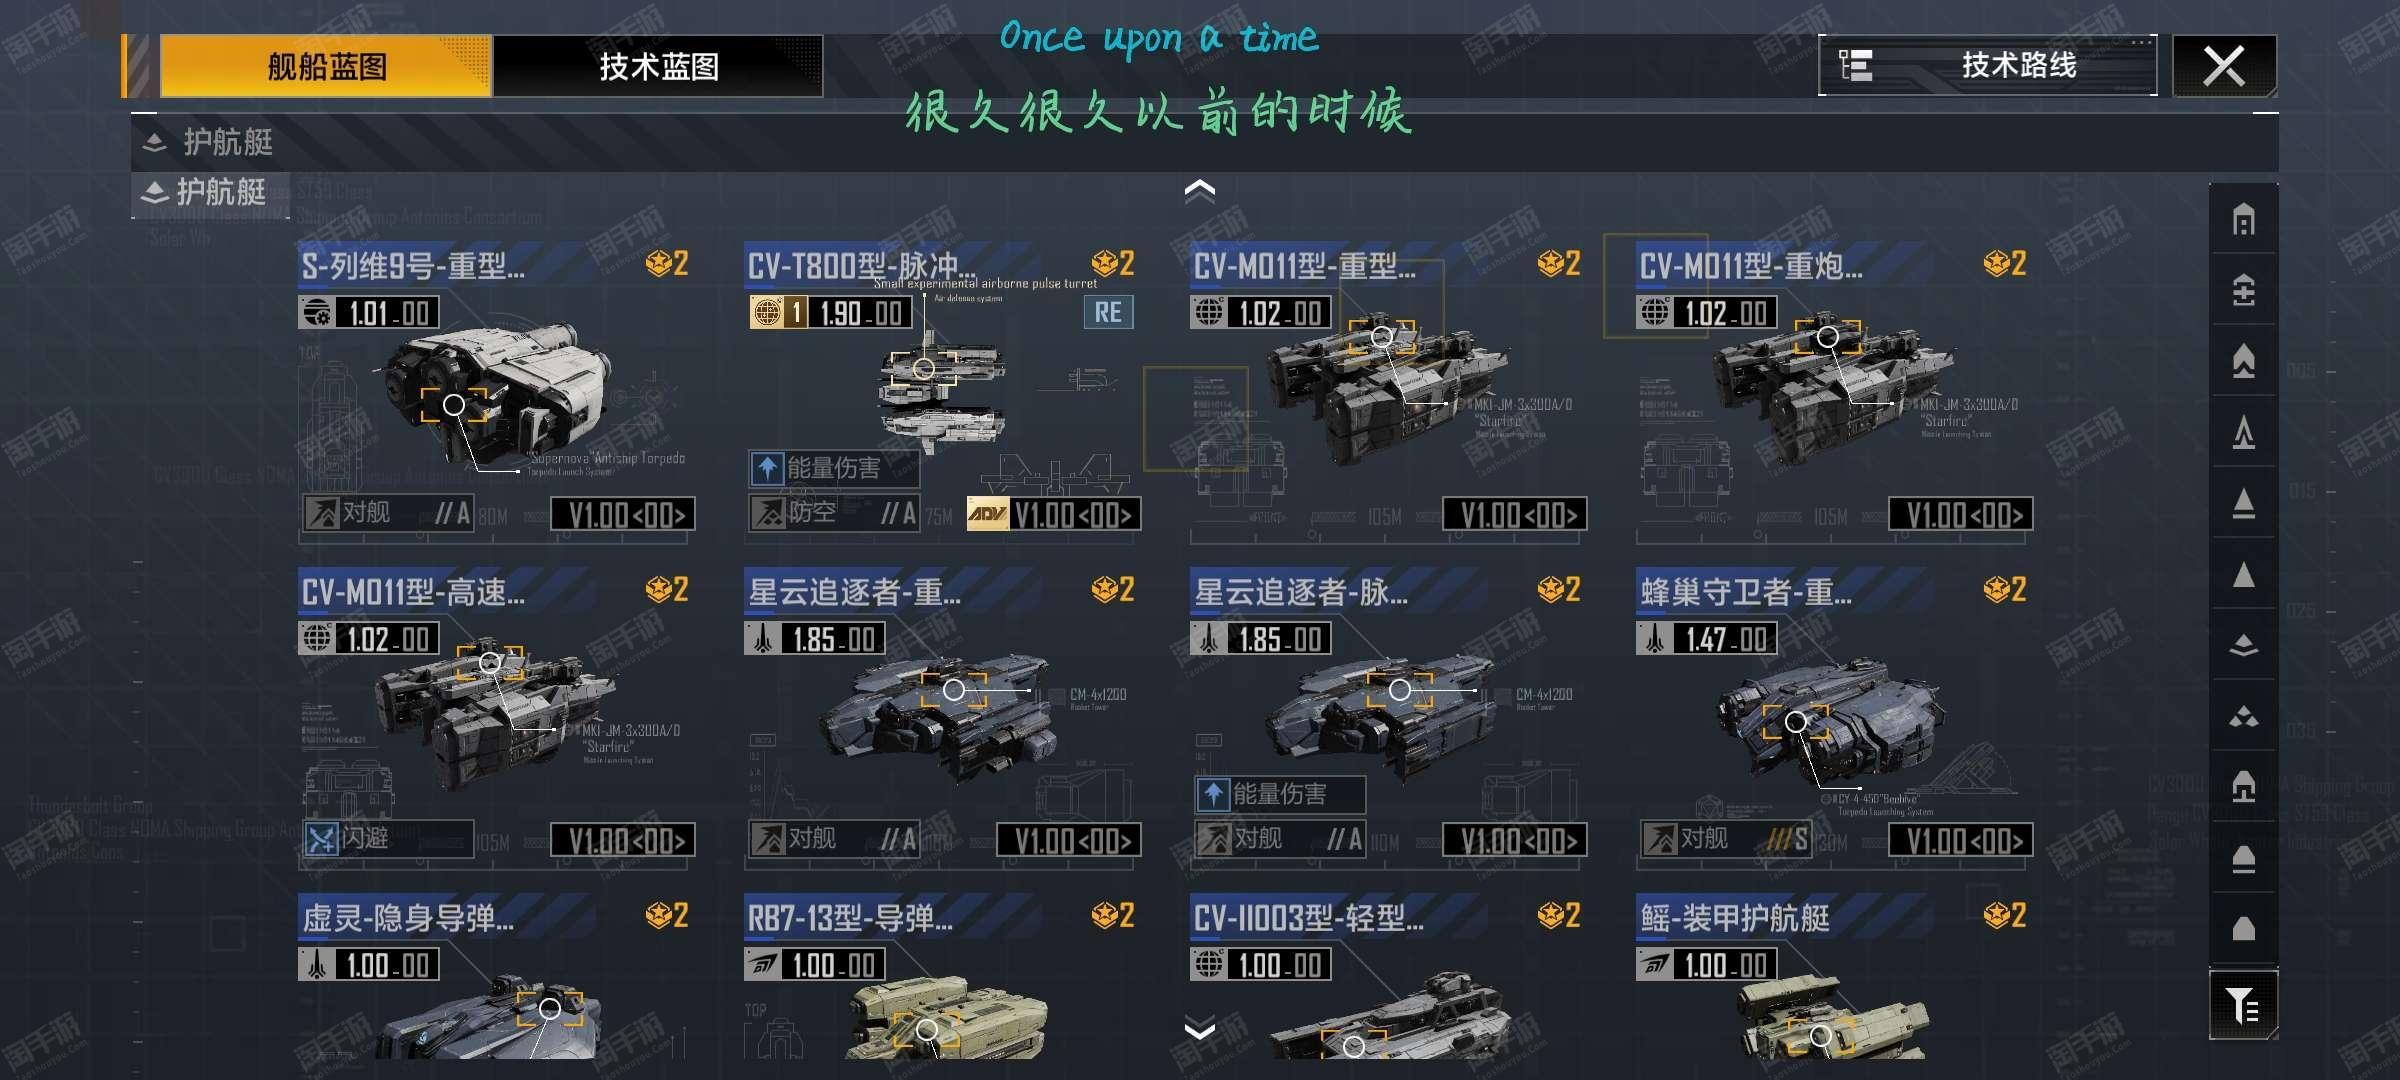Click the ADV badge on CV-T800 card
This screenshot has height=1080, width=2400.
pos(987,515)
